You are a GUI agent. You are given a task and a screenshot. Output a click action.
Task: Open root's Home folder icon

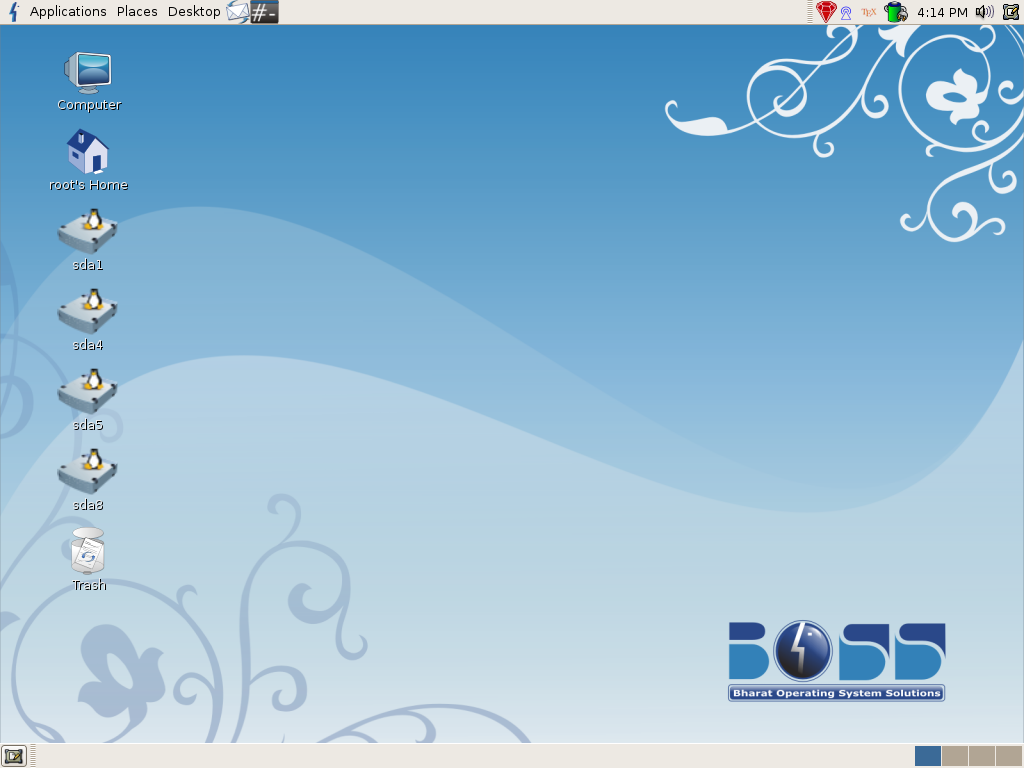pos(88,153)
